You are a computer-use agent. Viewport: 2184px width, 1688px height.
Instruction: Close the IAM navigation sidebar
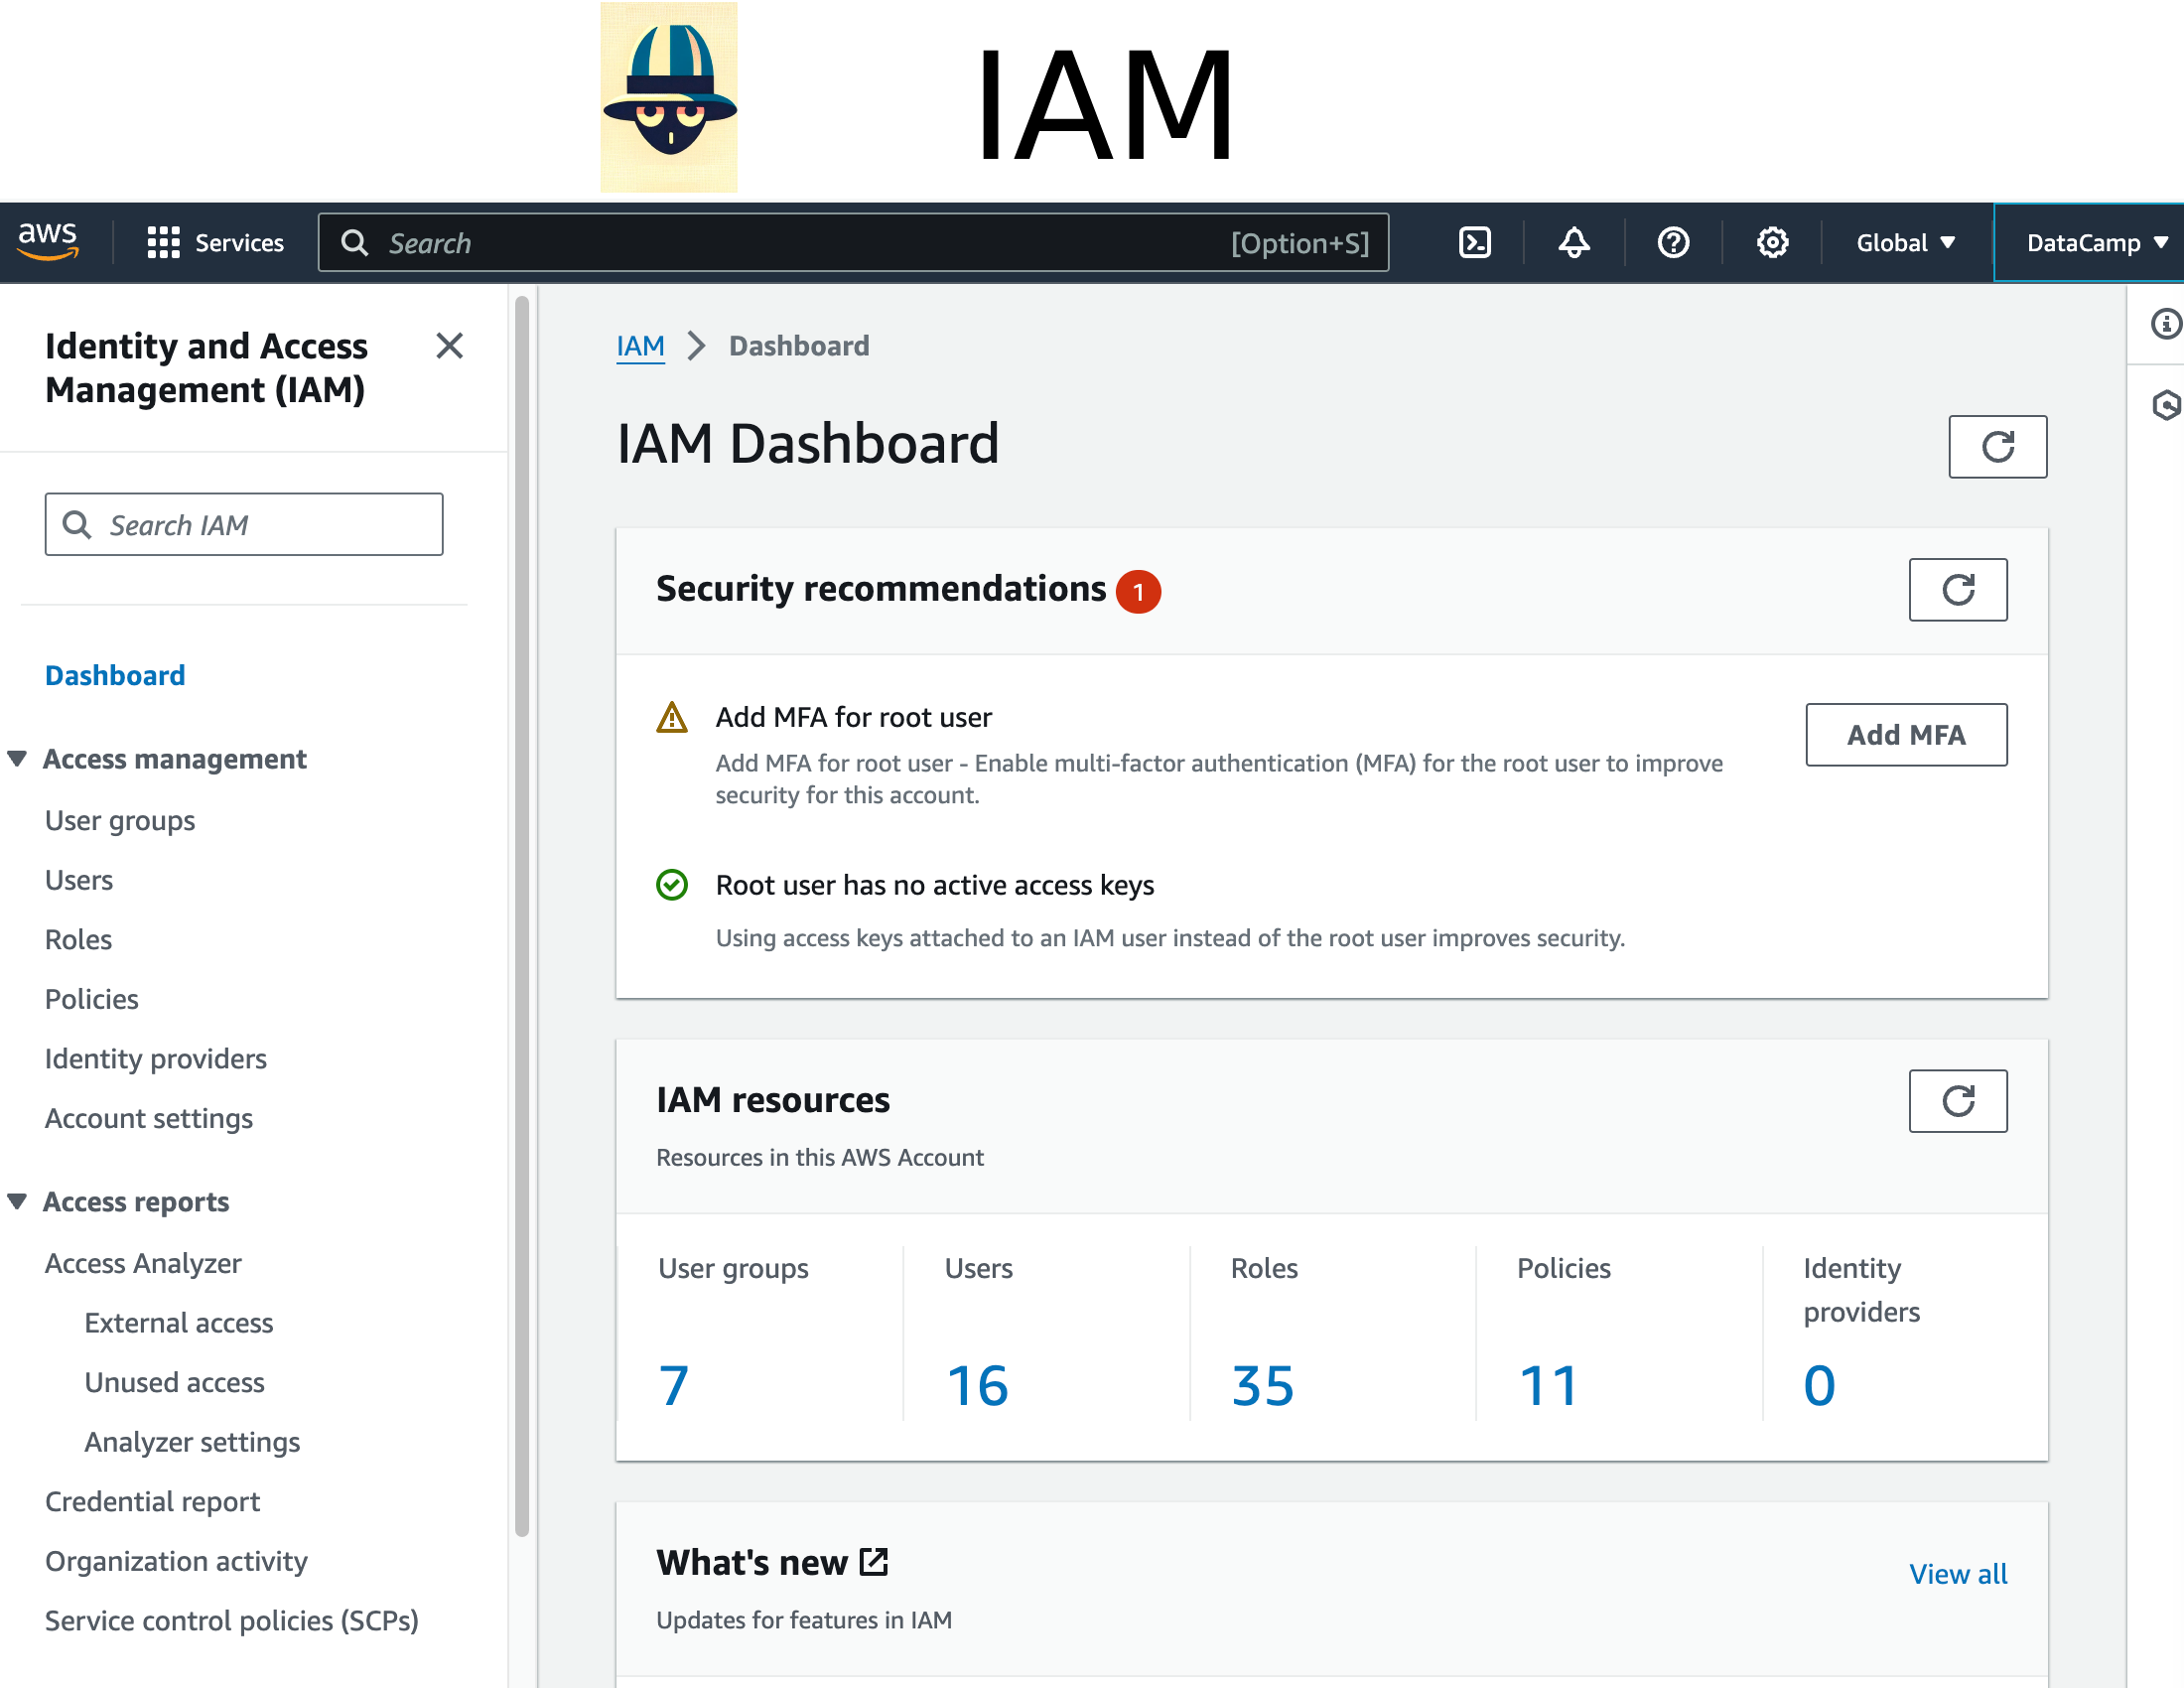click(x=450, y=346)
